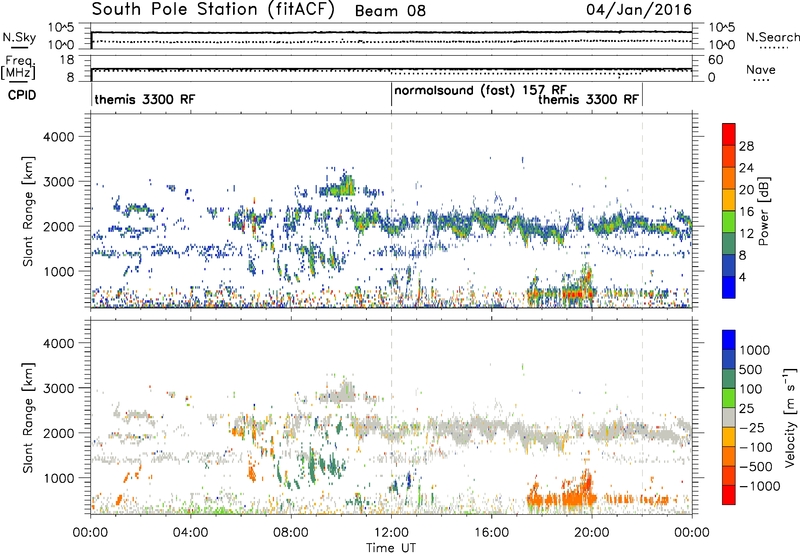Select the 16 value on the power colorbar
The height and width of the screenshot is (554, 800).
tap(746, 212)
